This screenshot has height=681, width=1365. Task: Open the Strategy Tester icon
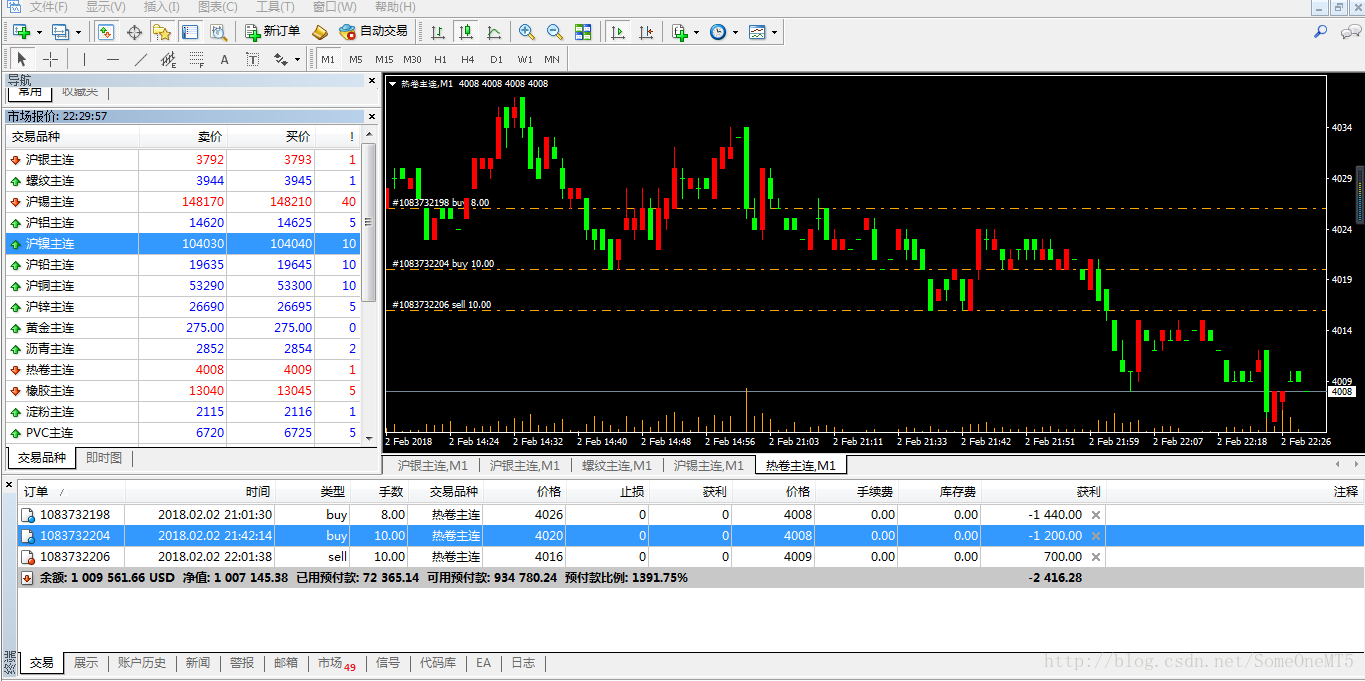point(218,32)
